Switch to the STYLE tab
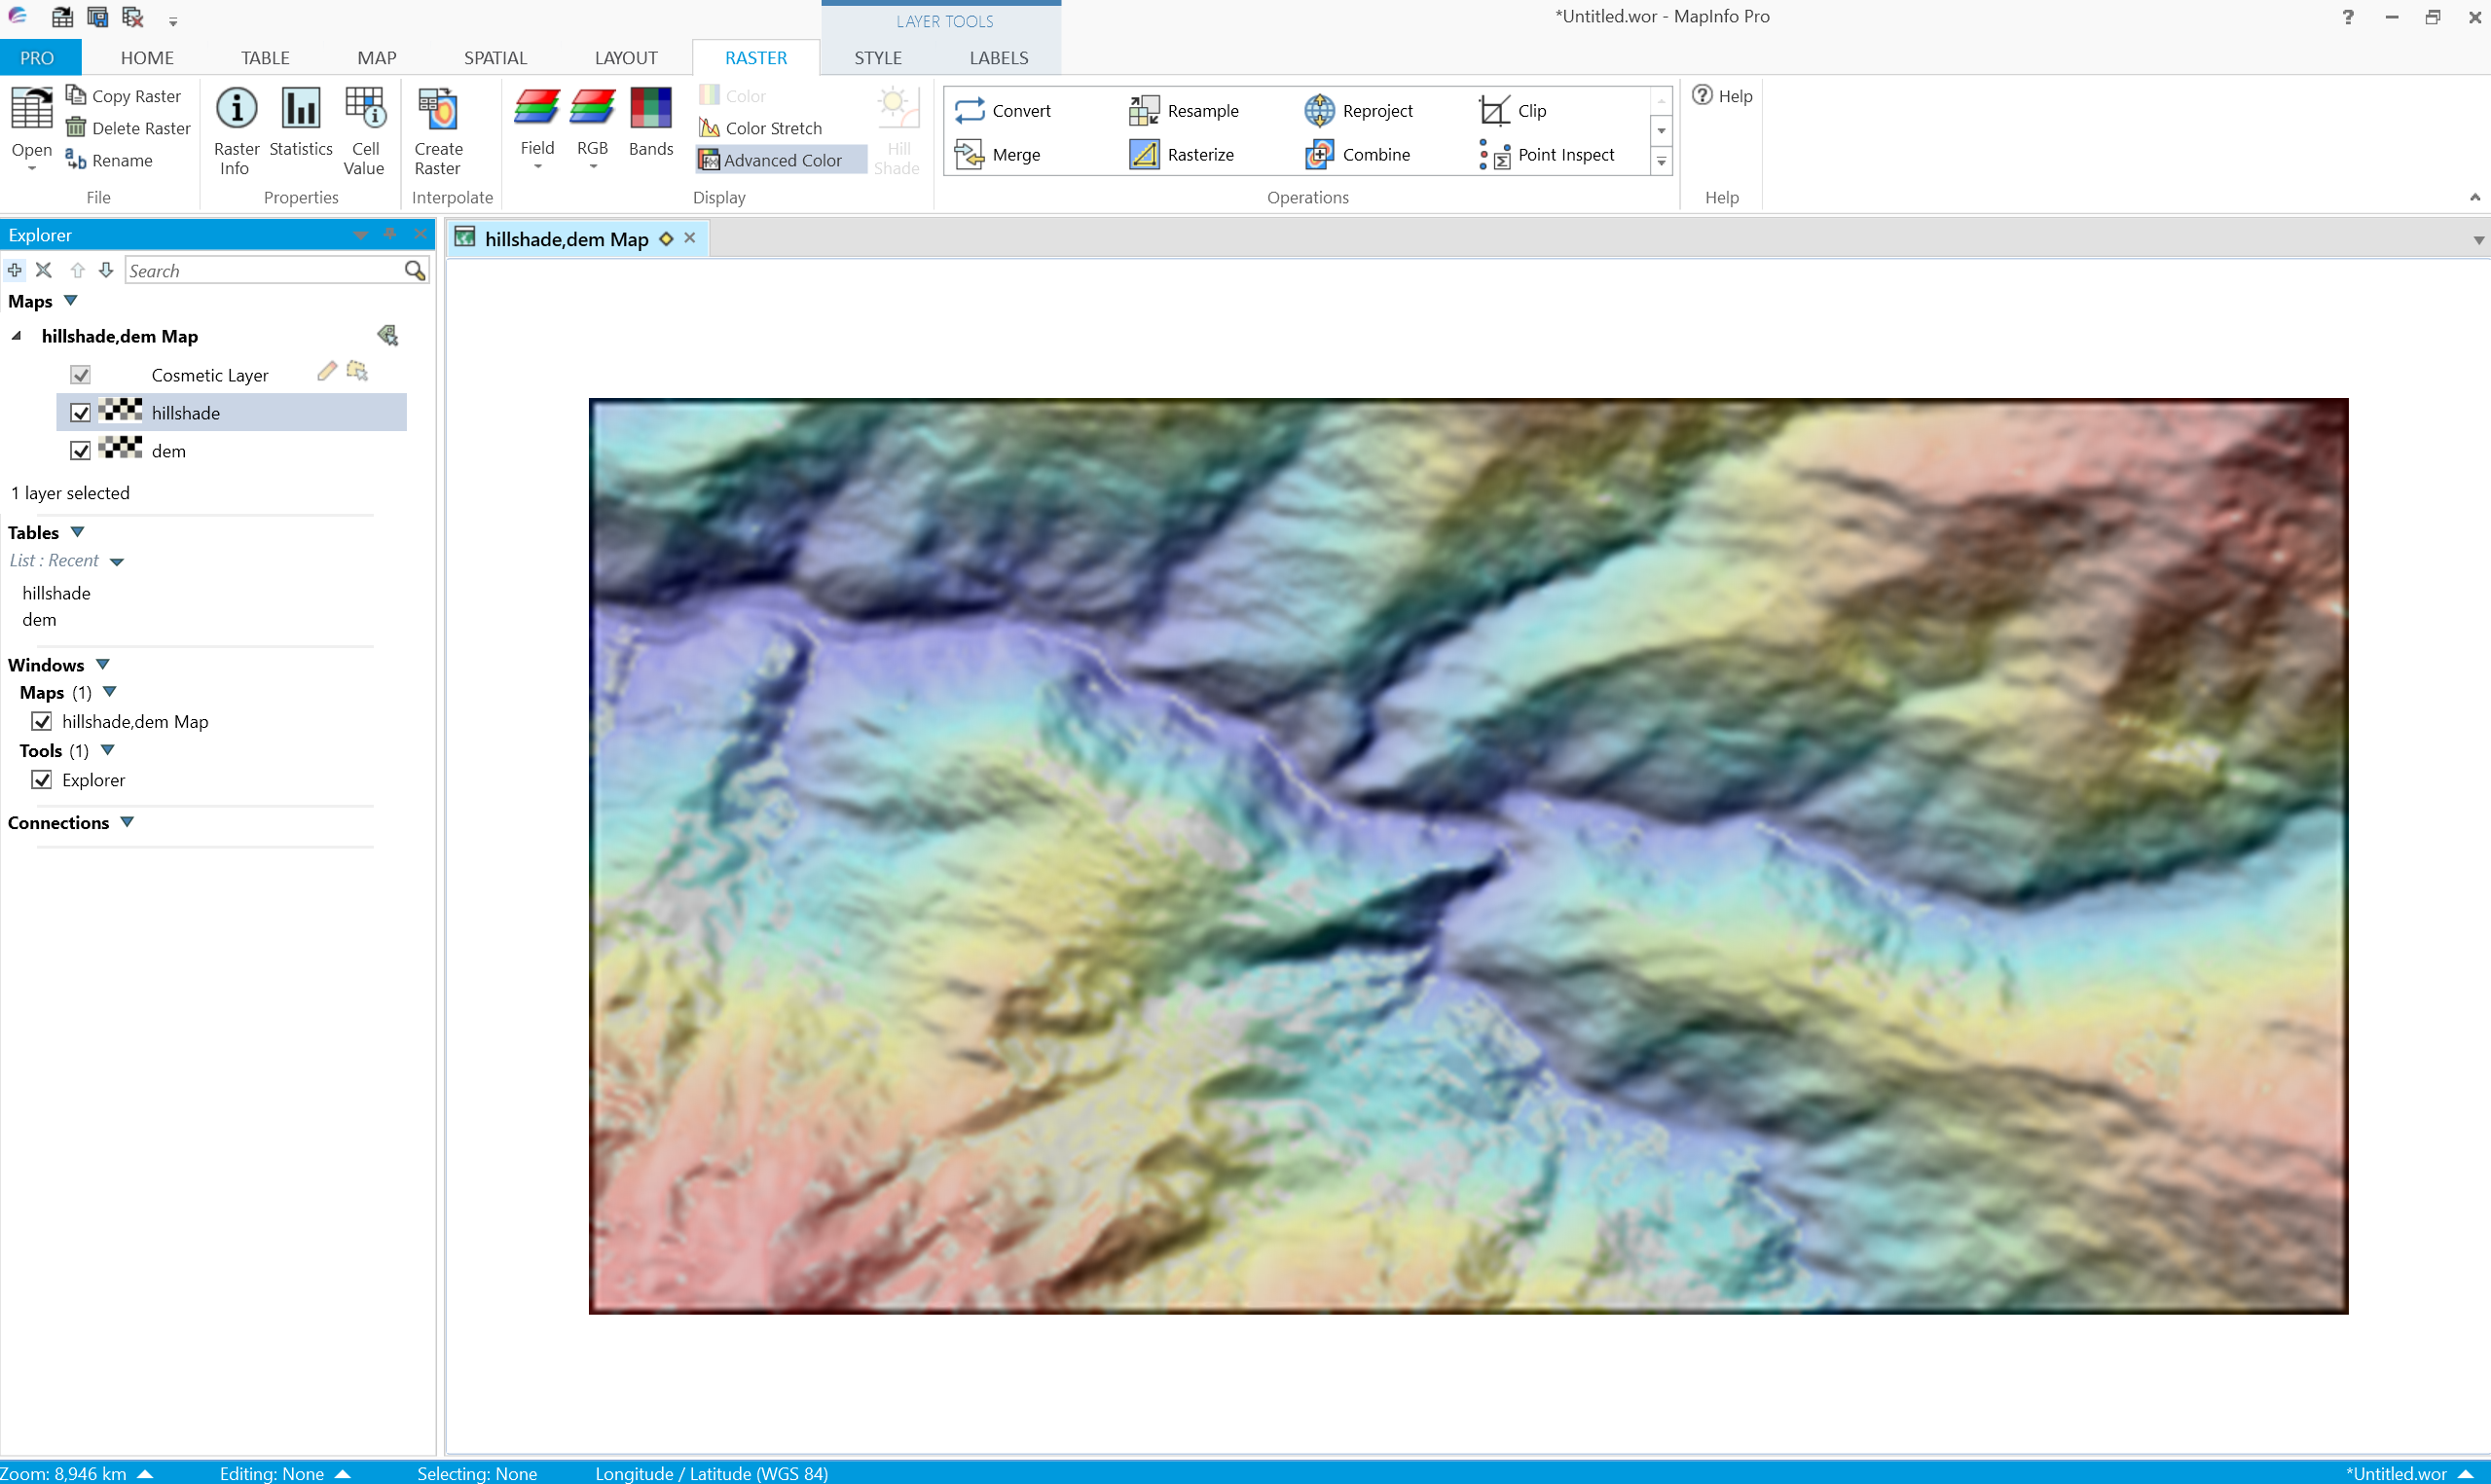 click(x=878, y=57)
